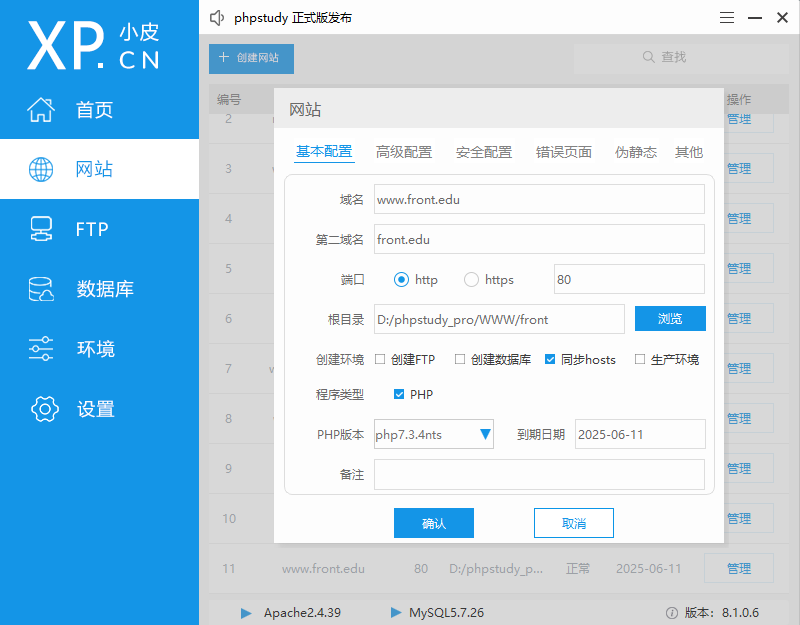This screenshot has width=800, height=625.
Task: Enable the 创建数据库 checkbox
Action: click(x=460, y=359)
